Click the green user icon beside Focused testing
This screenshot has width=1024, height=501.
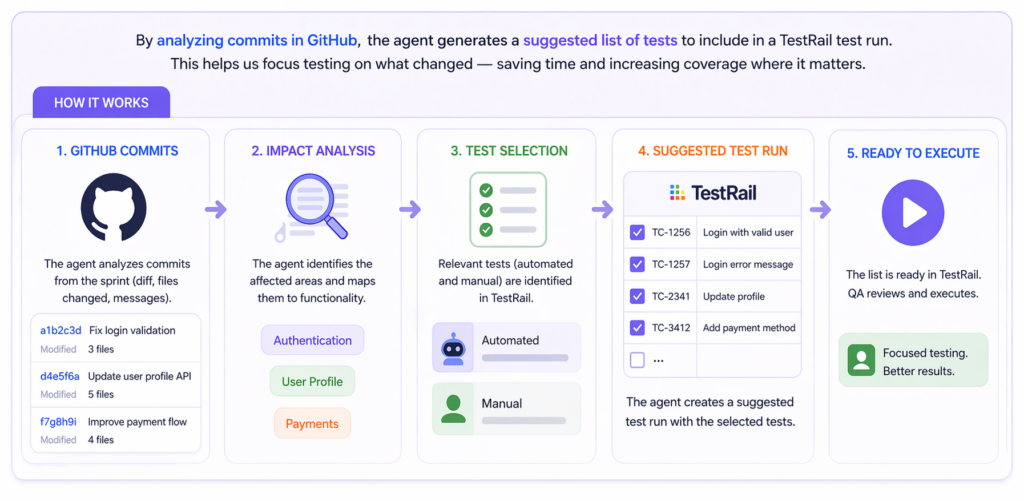point(861,361)
